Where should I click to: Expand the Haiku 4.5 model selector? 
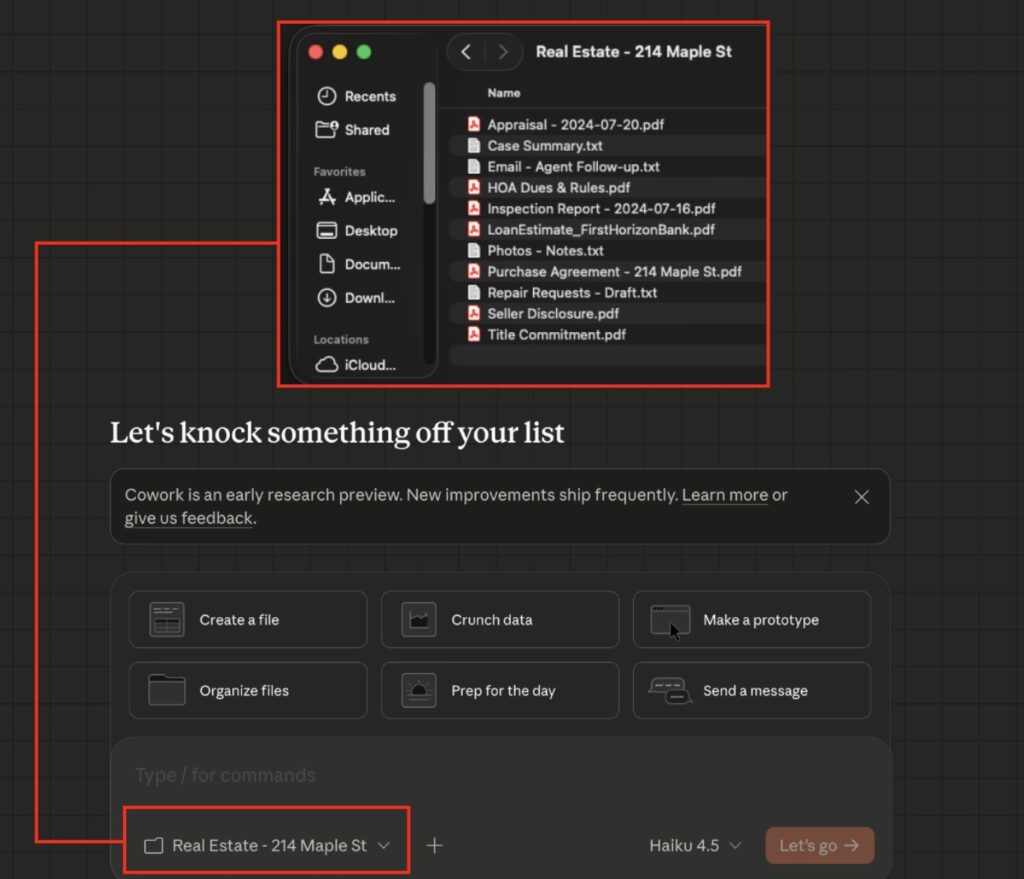tap(695, 846)
